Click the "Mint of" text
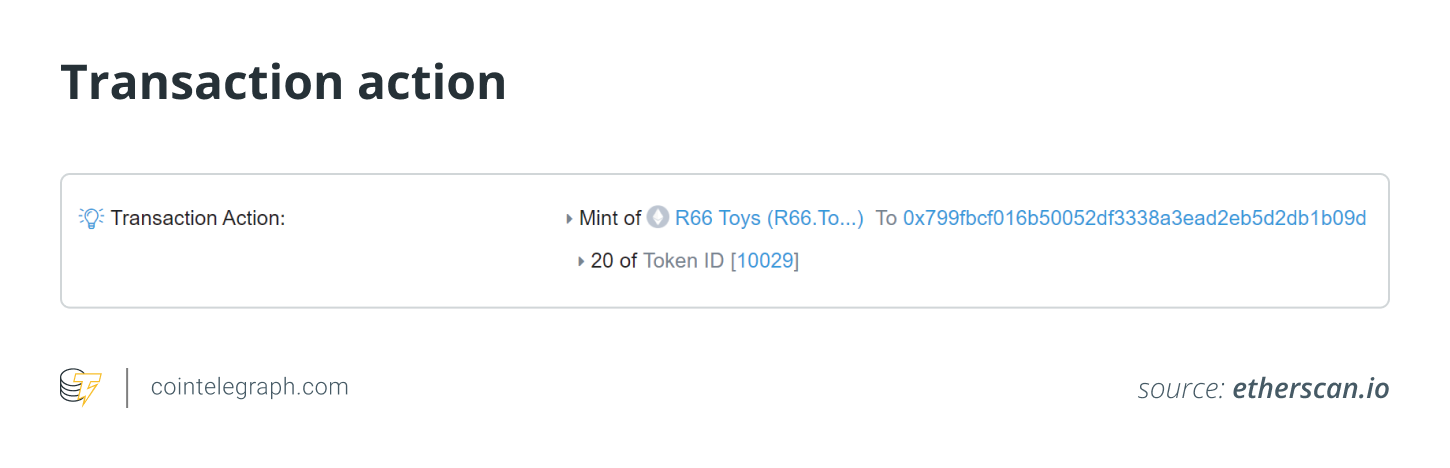 (x=610, y=218)
